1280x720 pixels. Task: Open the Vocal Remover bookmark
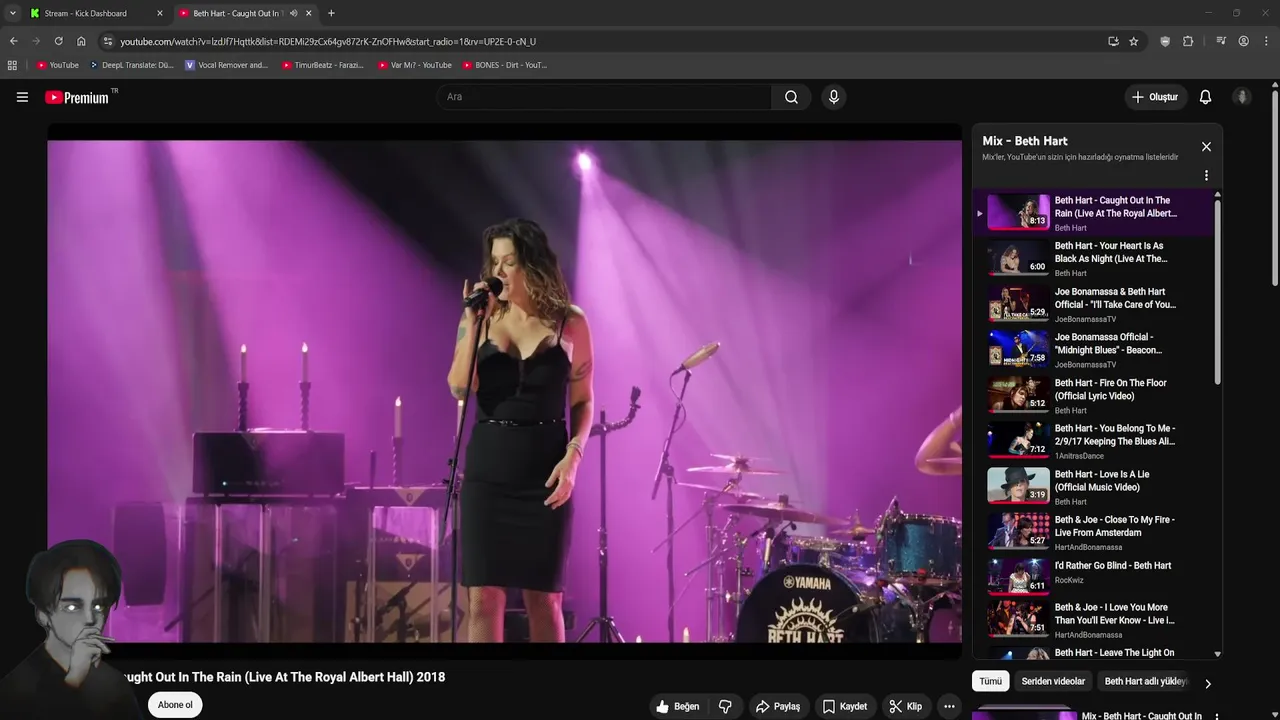(x=227, y=65)
